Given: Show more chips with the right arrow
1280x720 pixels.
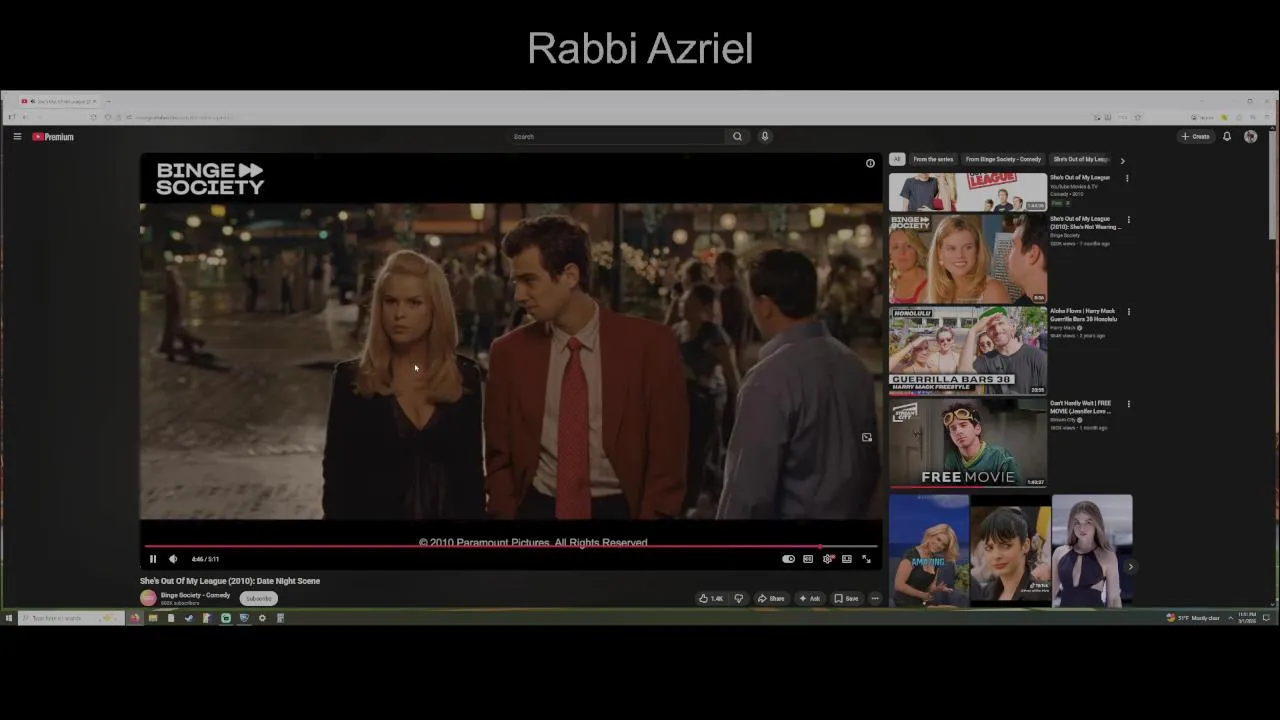Looking at the screenshot, I should (1122, 160).
